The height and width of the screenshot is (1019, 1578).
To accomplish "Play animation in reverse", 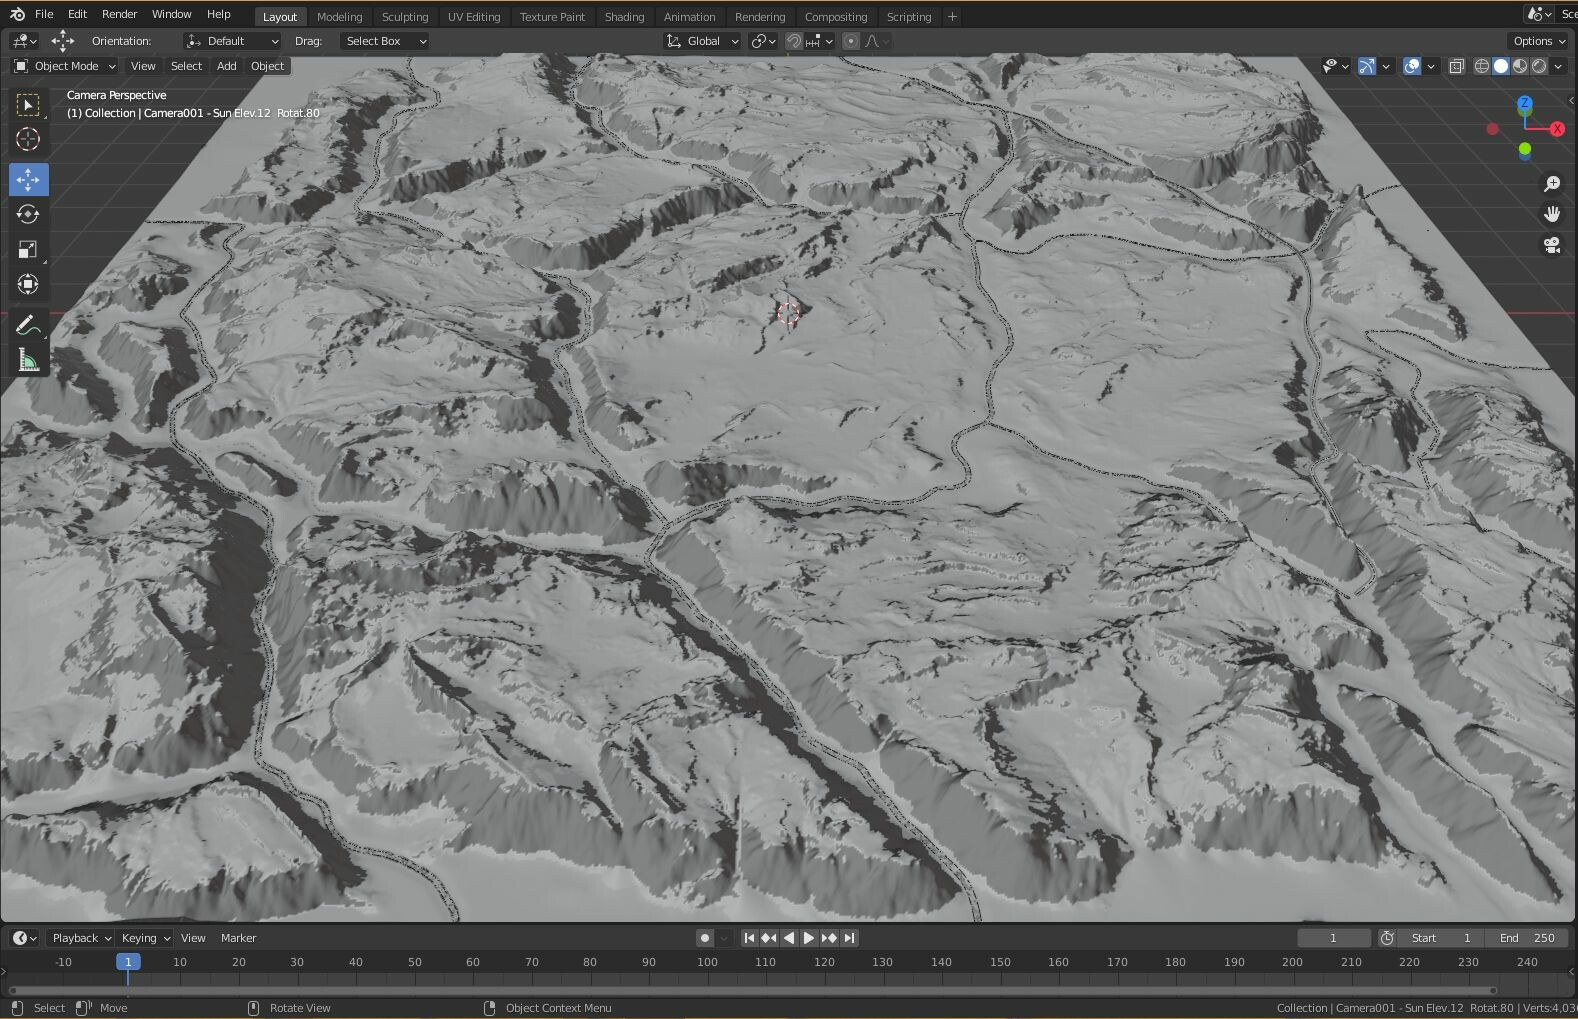I will 789,938.
